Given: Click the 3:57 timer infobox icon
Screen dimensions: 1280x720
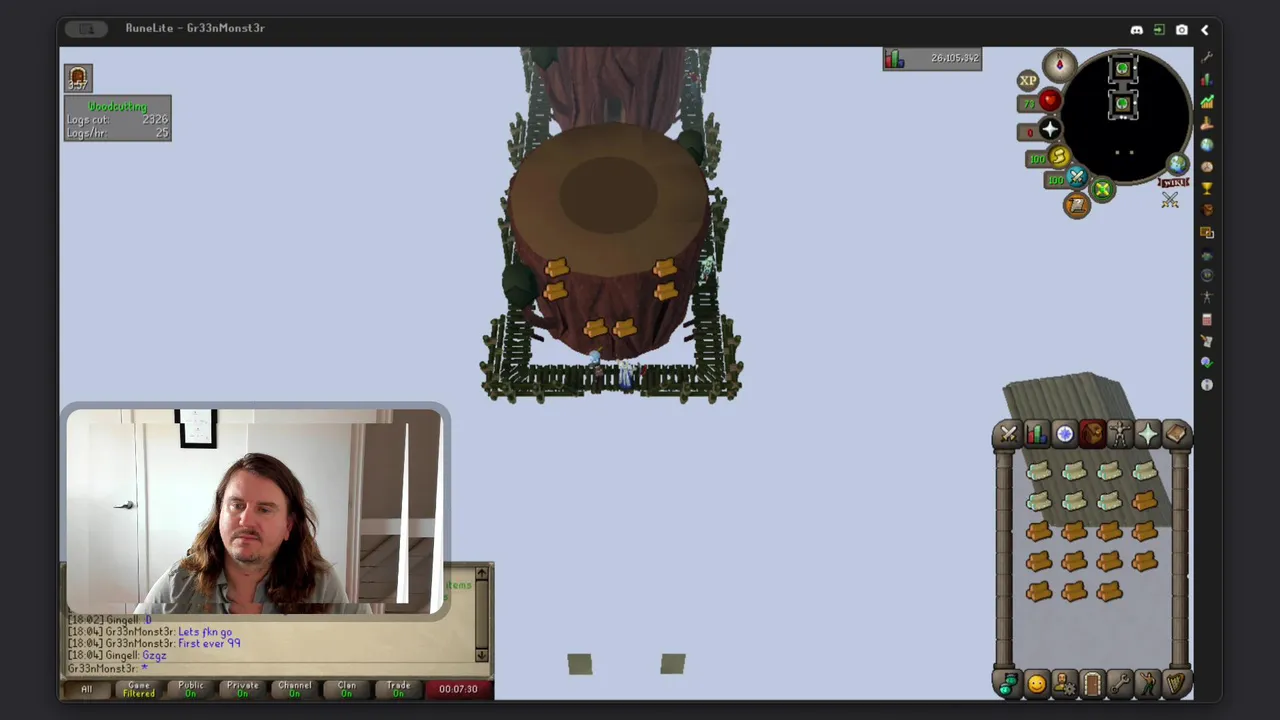Looking at the screenshot, I should pos(79,78).
